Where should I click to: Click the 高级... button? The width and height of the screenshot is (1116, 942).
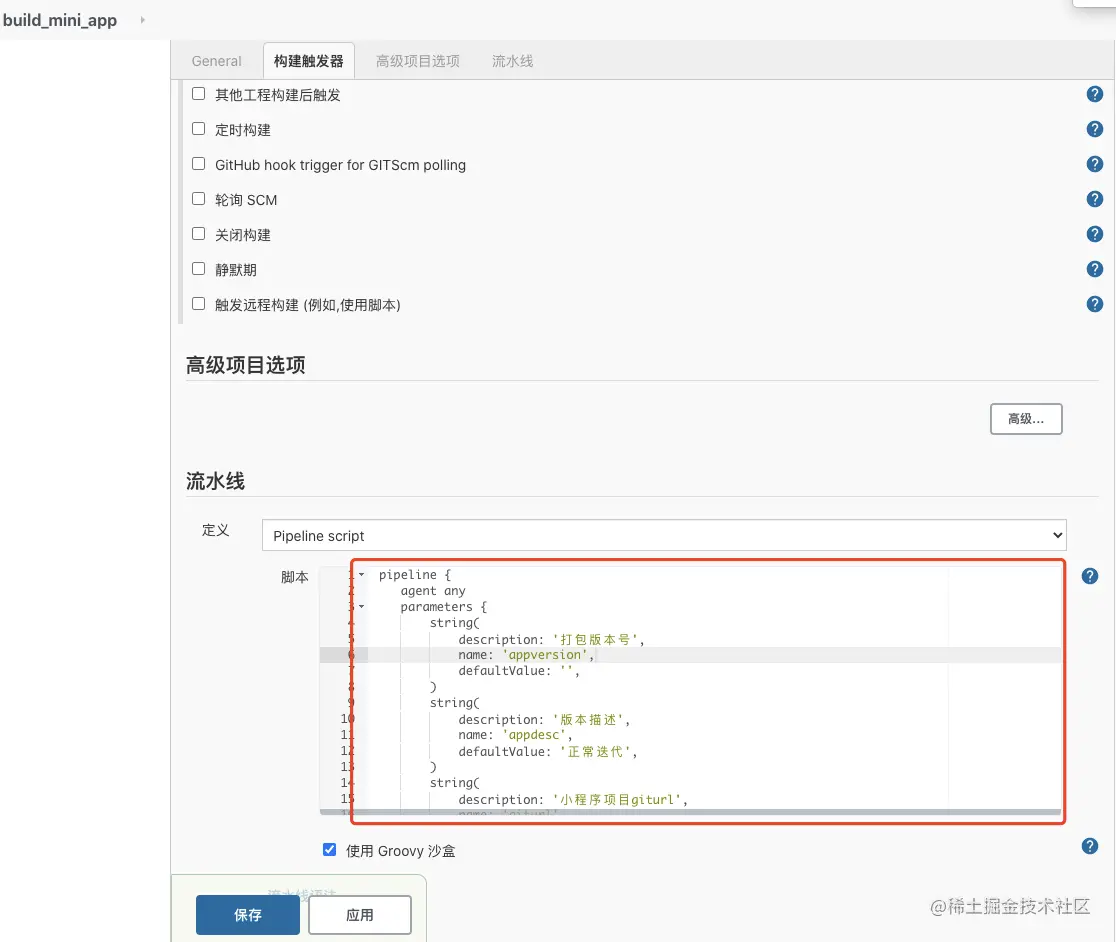[1026, 418]
